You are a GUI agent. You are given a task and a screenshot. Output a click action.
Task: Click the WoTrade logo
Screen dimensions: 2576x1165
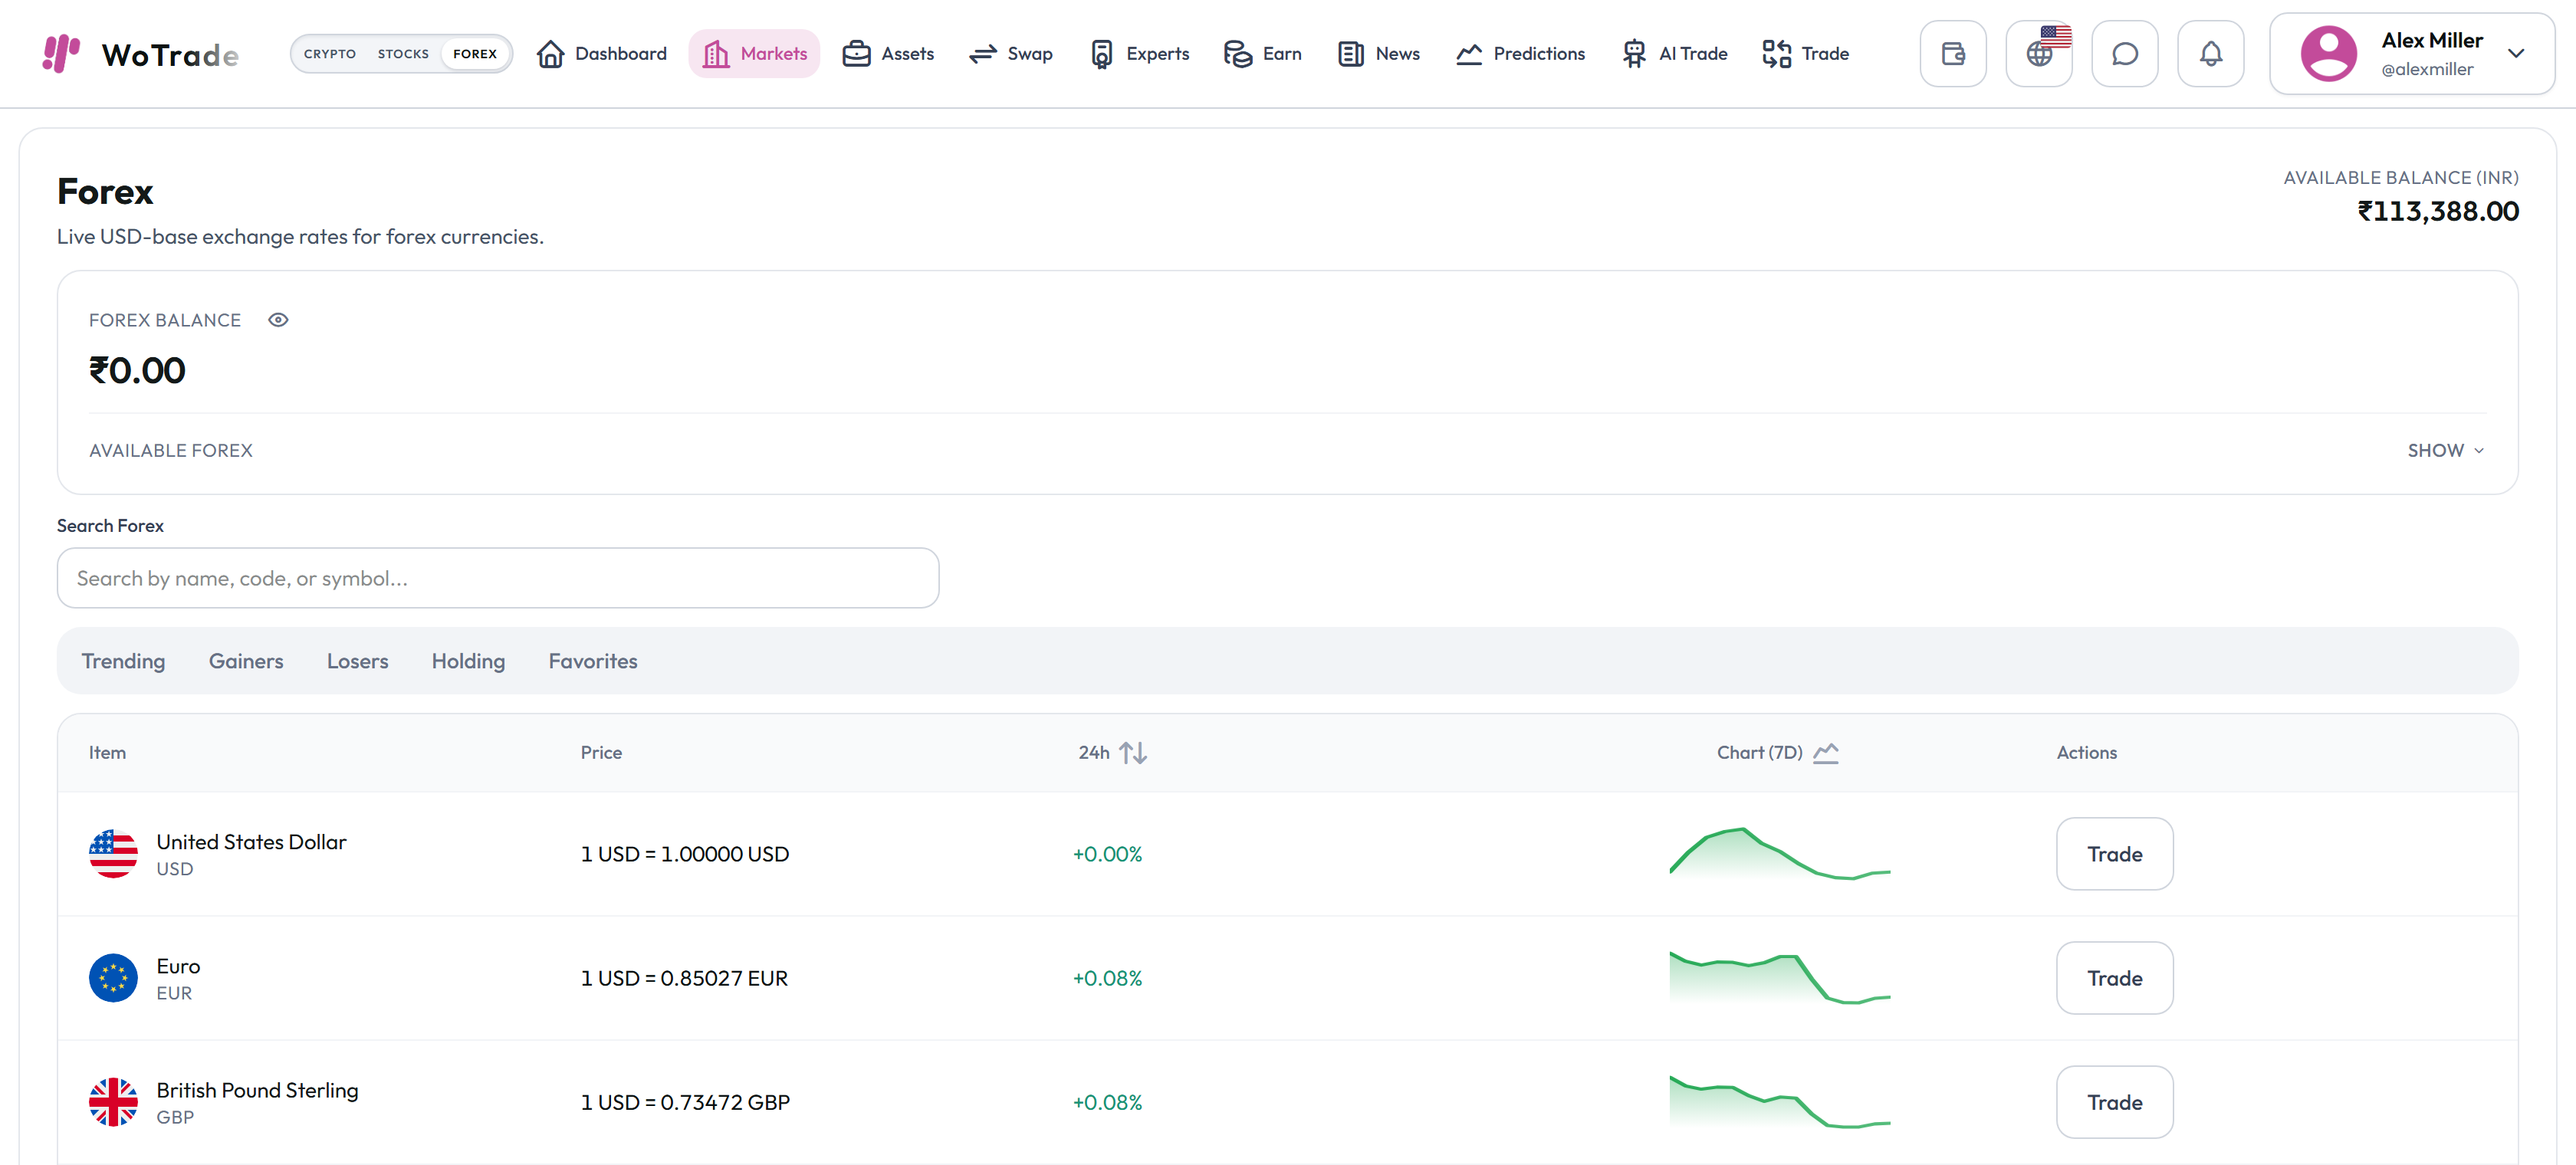[141, 54]
